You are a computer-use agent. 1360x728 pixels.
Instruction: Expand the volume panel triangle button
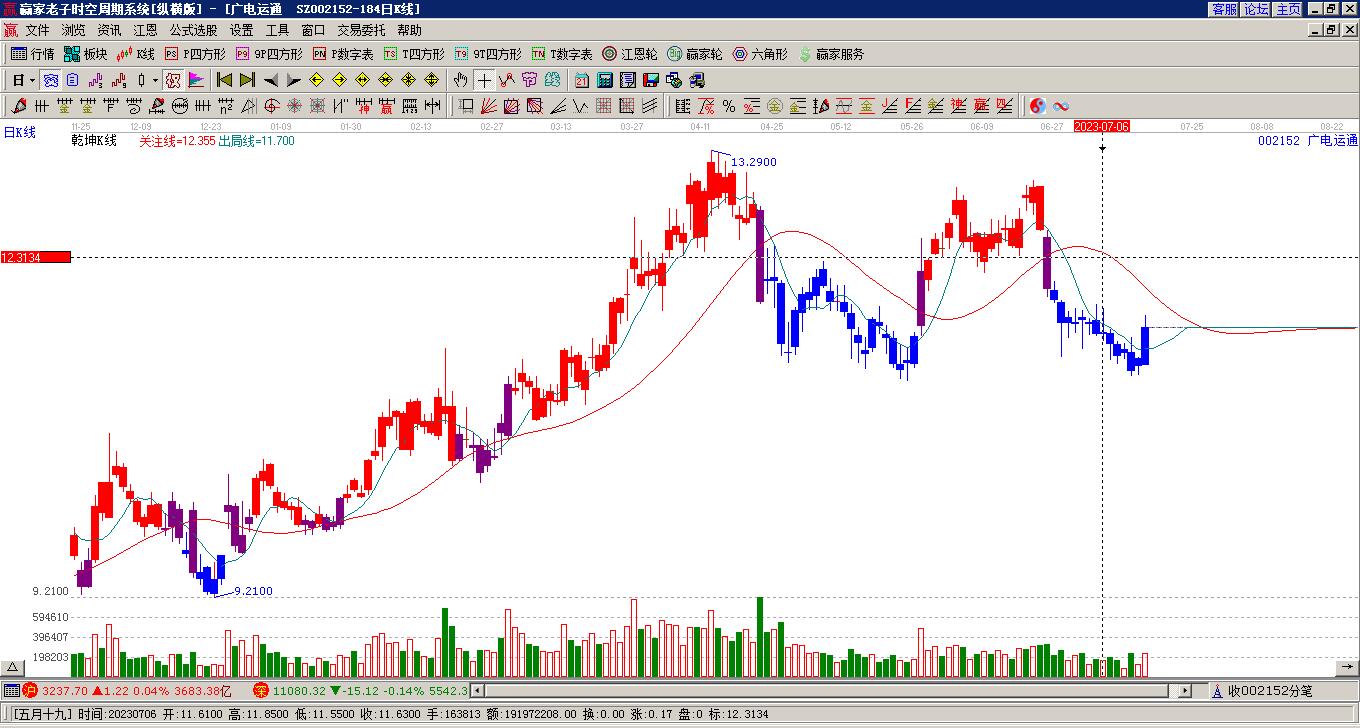point(13,667)
